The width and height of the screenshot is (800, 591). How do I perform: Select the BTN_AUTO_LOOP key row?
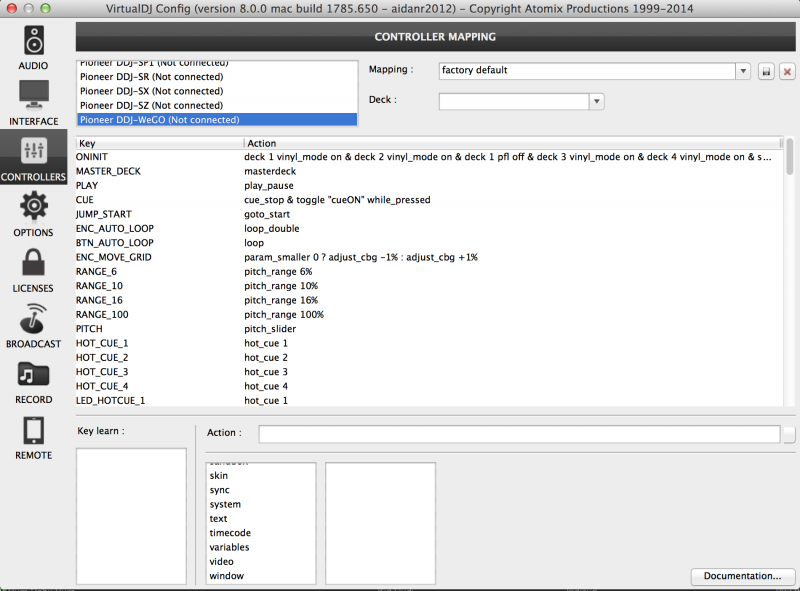tap(429, 242)
